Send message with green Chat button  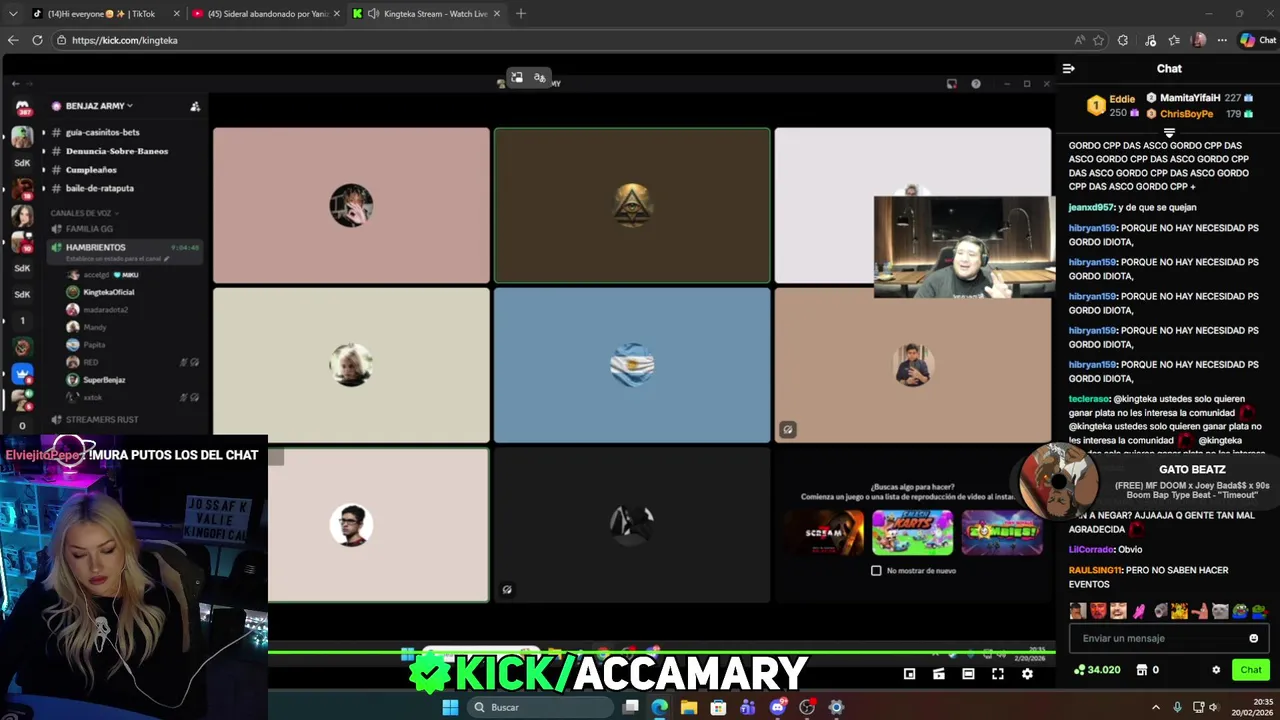coord(1251,670)
